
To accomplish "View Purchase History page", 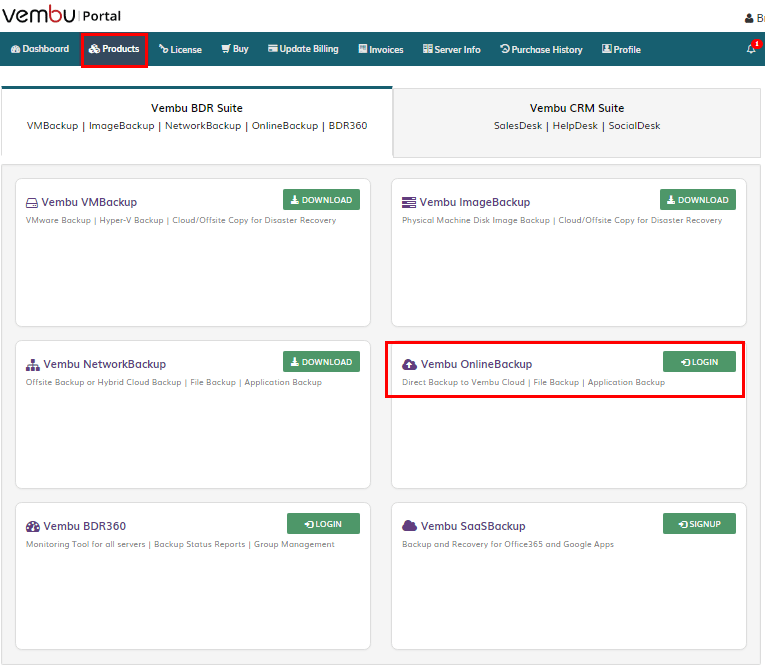I will pos(541,49).
